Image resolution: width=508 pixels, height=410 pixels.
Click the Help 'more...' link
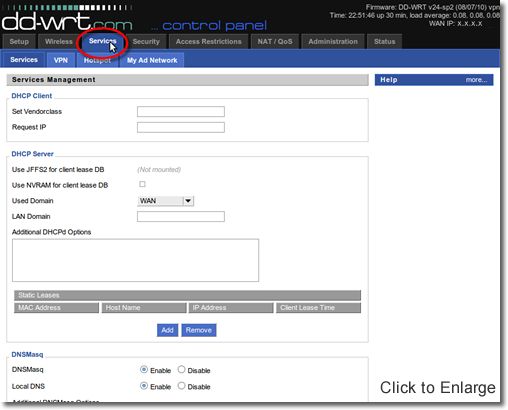coord(476,80)
